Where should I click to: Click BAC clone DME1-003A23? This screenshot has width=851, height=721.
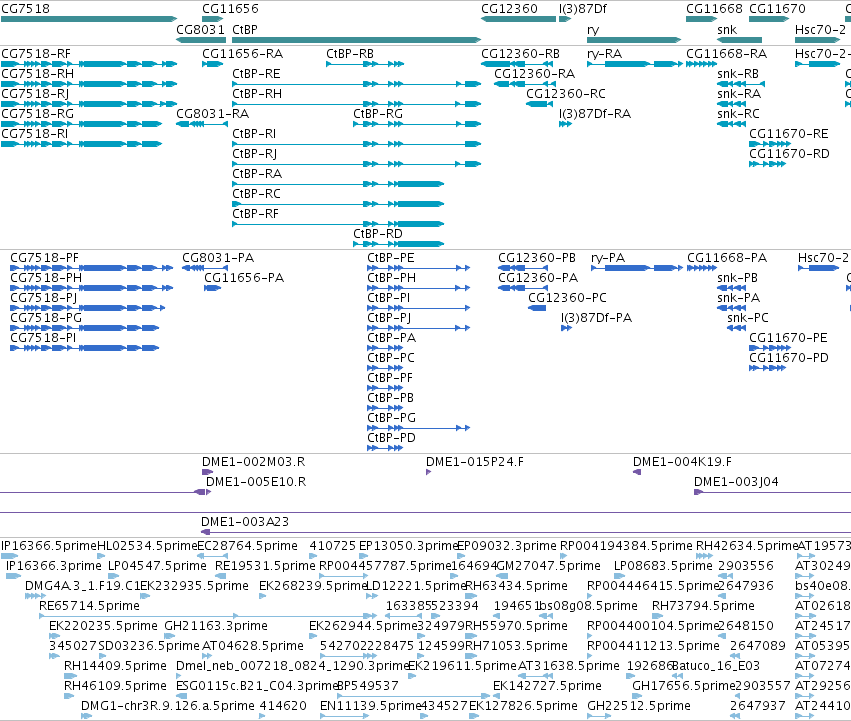(x=526, y=533)
